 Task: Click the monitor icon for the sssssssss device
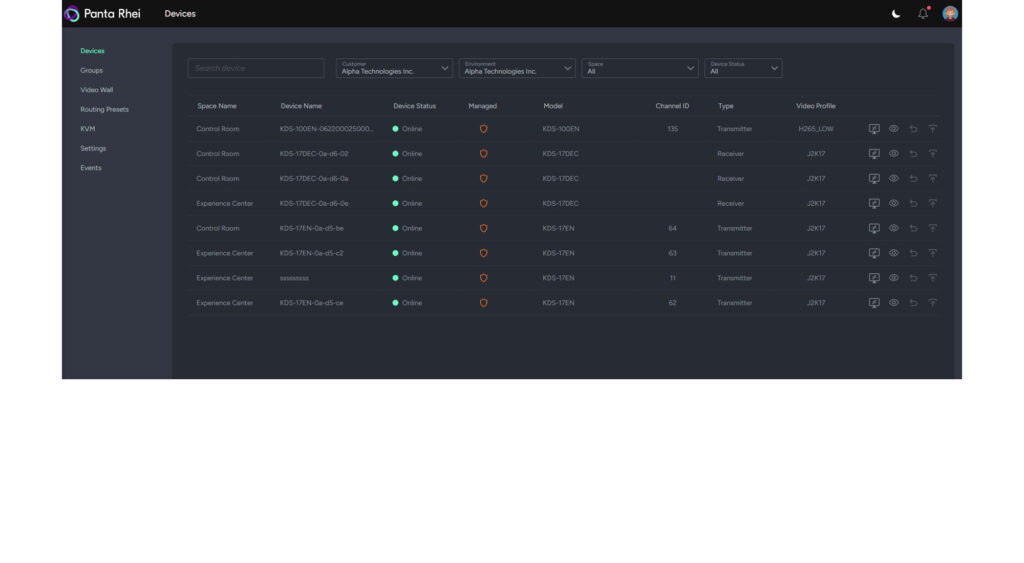[x=874, y=278]
